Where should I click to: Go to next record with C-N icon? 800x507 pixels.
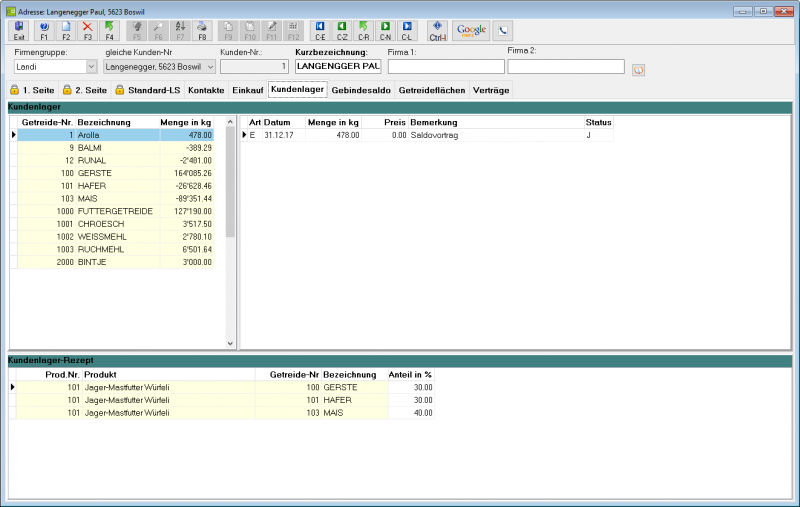pos(385,31)
